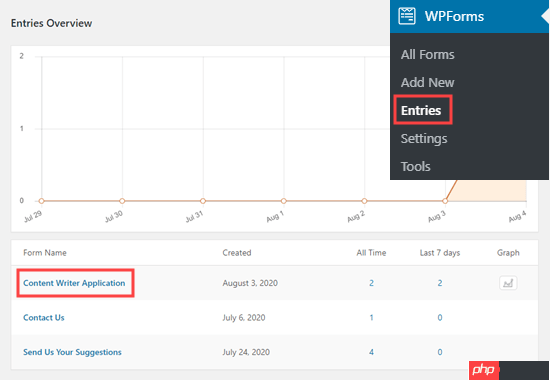
Task: Click the date July 24, 2020
Action: (246, 352)
